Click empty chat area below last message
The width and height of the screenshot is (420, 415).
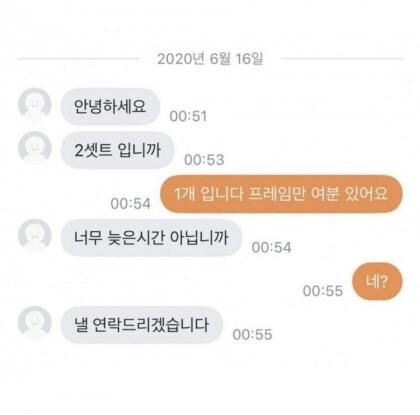[x=210, y=380]
